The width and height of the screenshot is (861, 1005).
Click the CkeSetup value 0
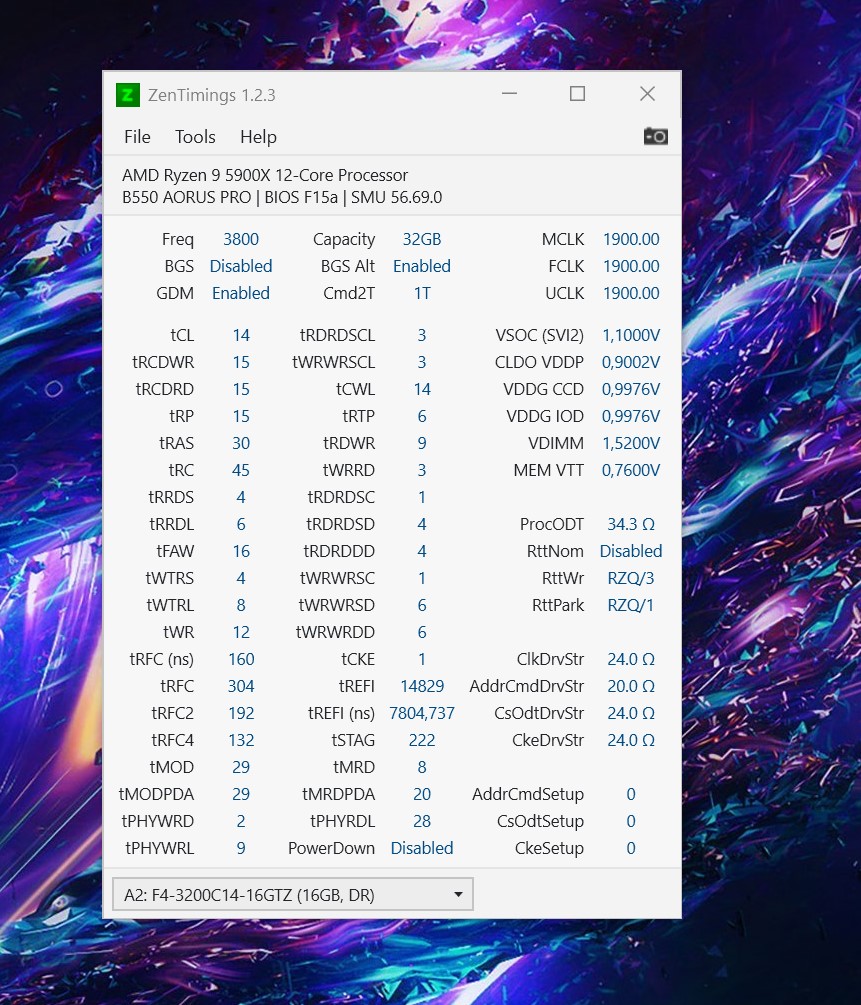pos(631,848)
